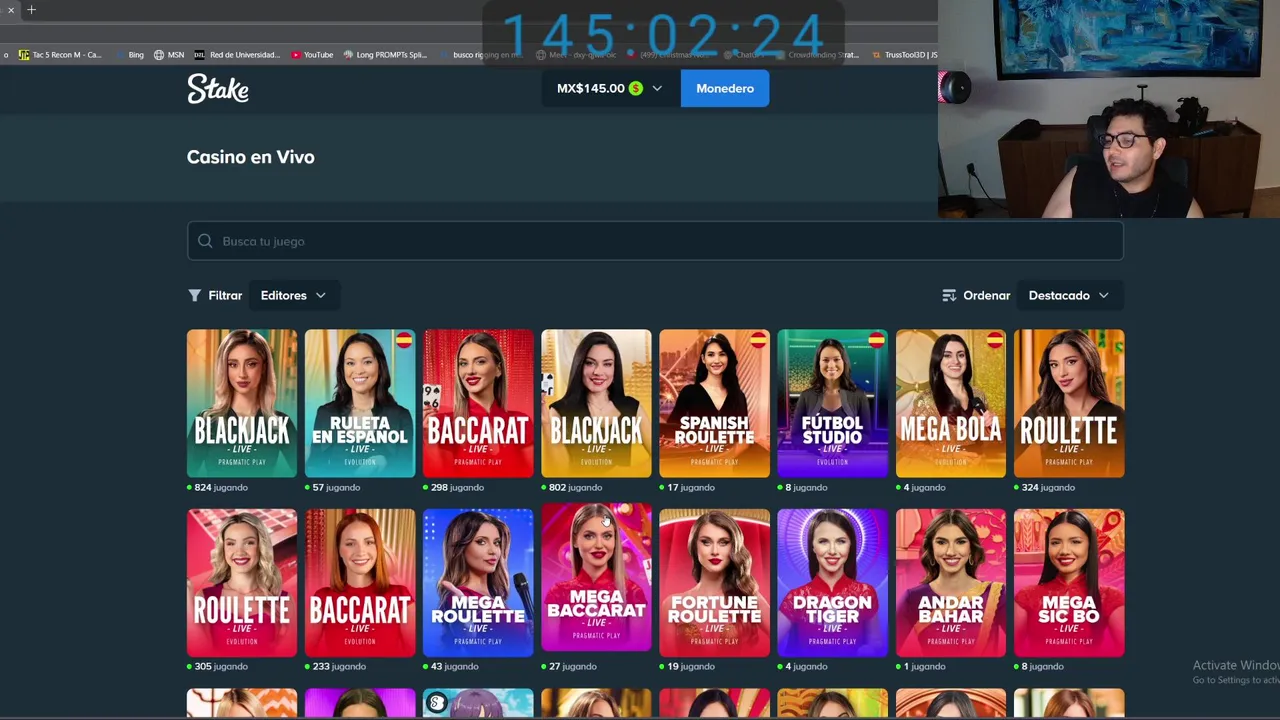Click the Ordenar label
Image resolution: width=1280 pixels, height=720 pixels.
coord(986,296)
